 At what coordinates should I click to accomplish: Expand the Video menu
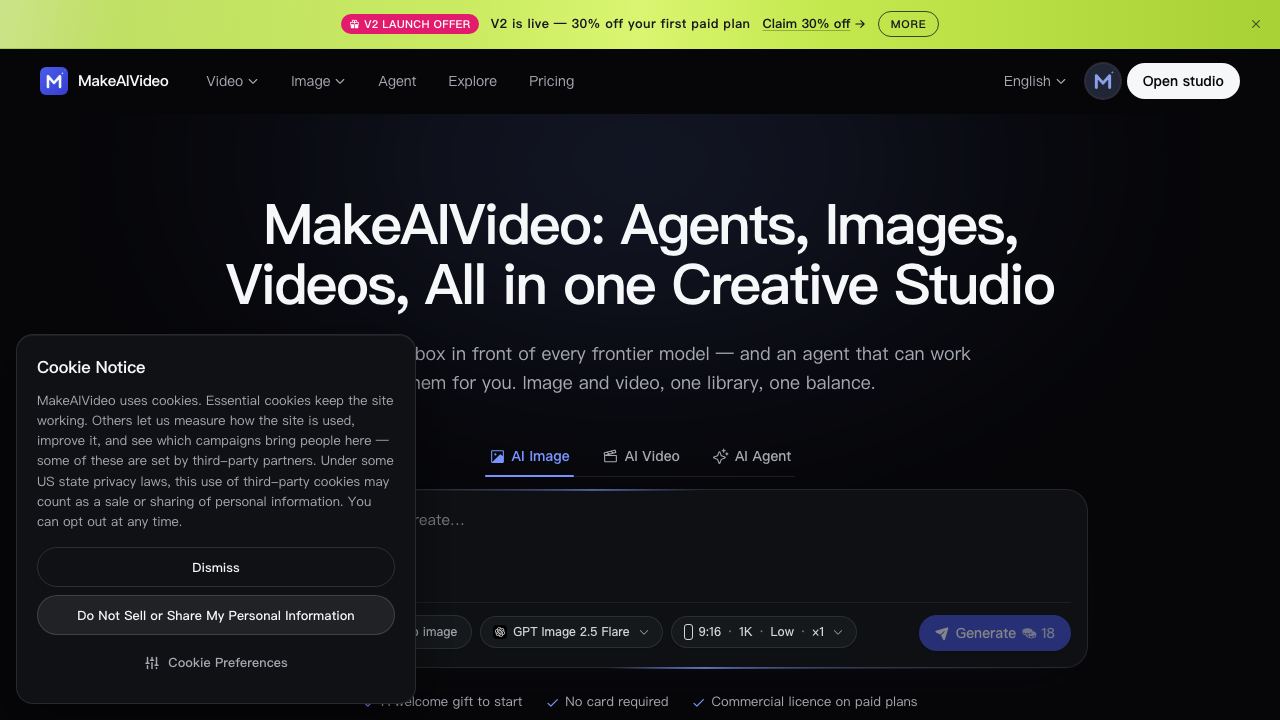point(232,81)
